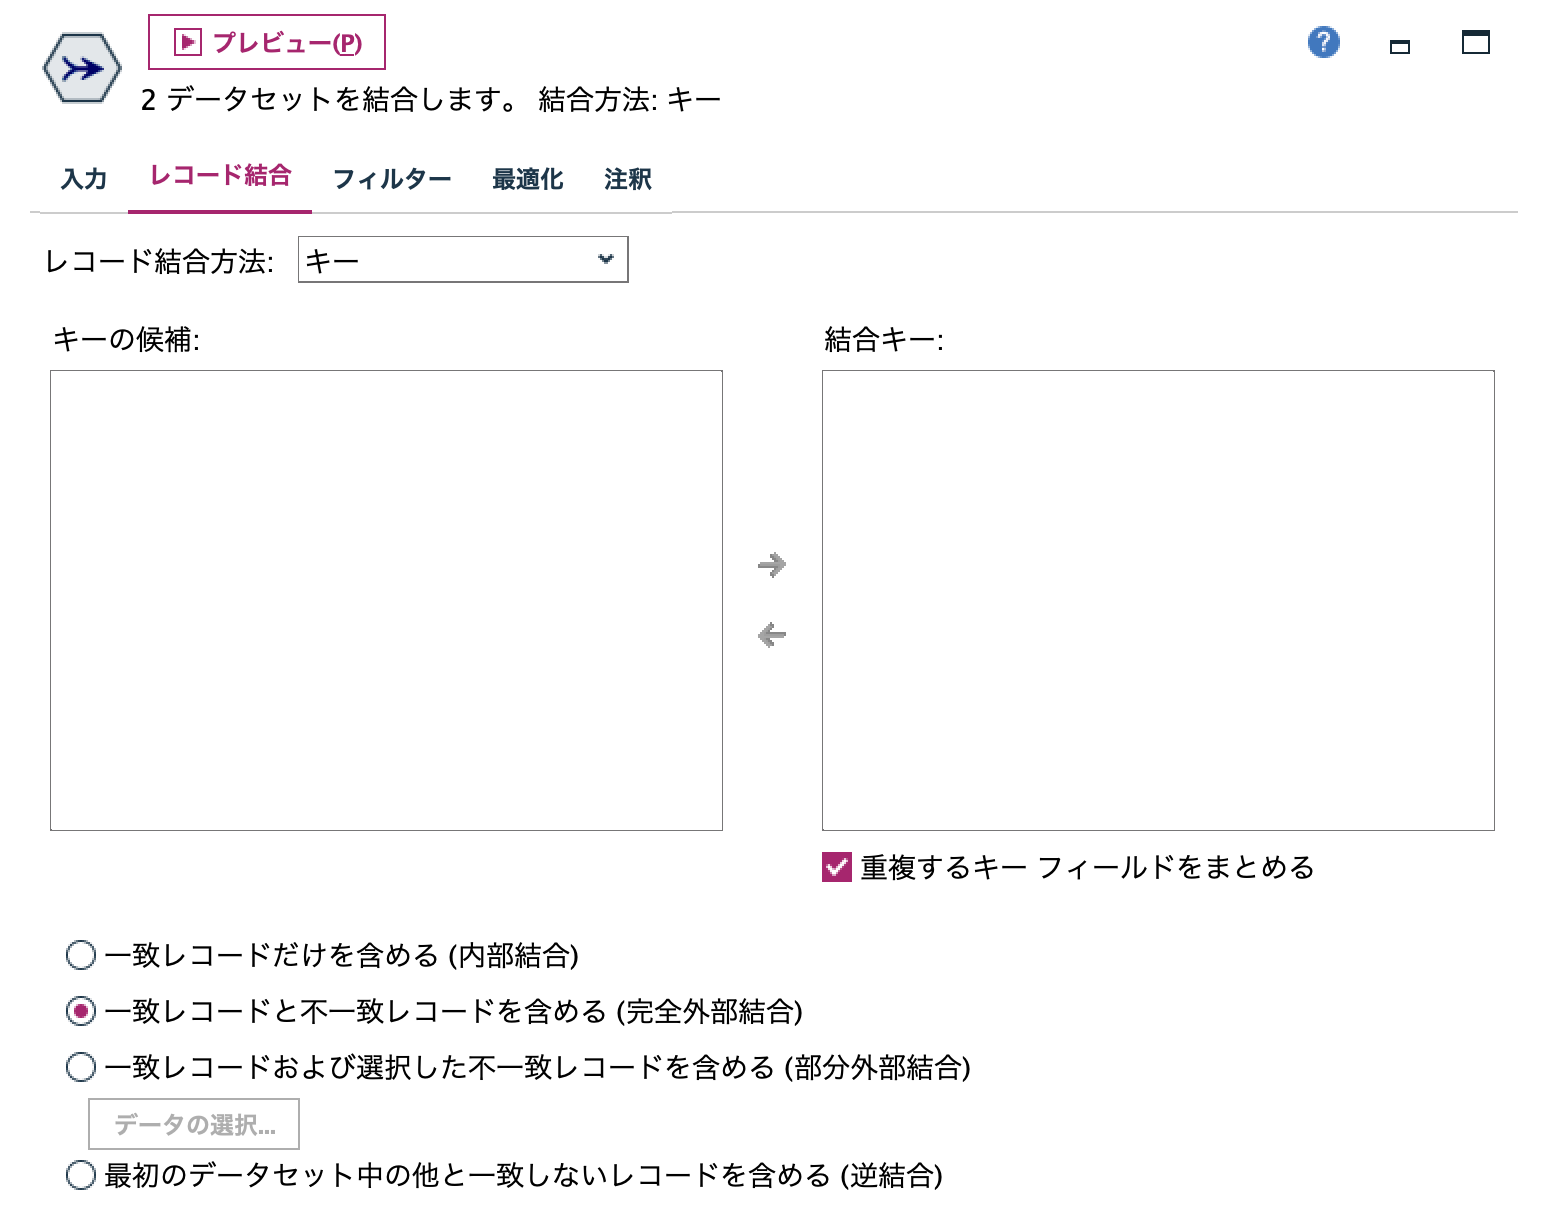Uncheck 重複するキー フィールドをまとめる
Screen dimensions: 1544x1224
coord(834,867)
